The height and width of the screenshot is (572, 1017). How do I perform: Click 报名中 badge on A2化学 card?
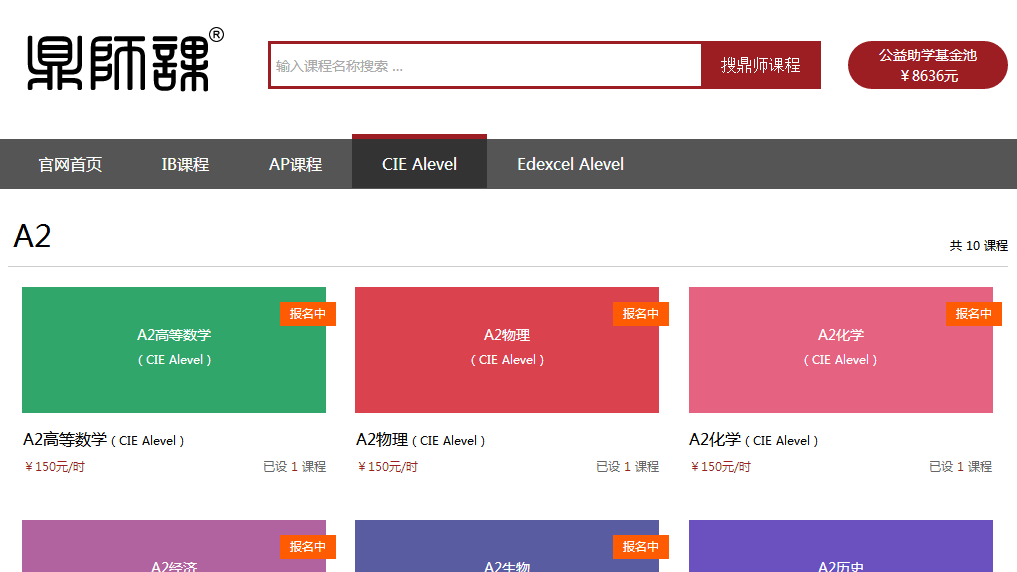pos(974,314)
